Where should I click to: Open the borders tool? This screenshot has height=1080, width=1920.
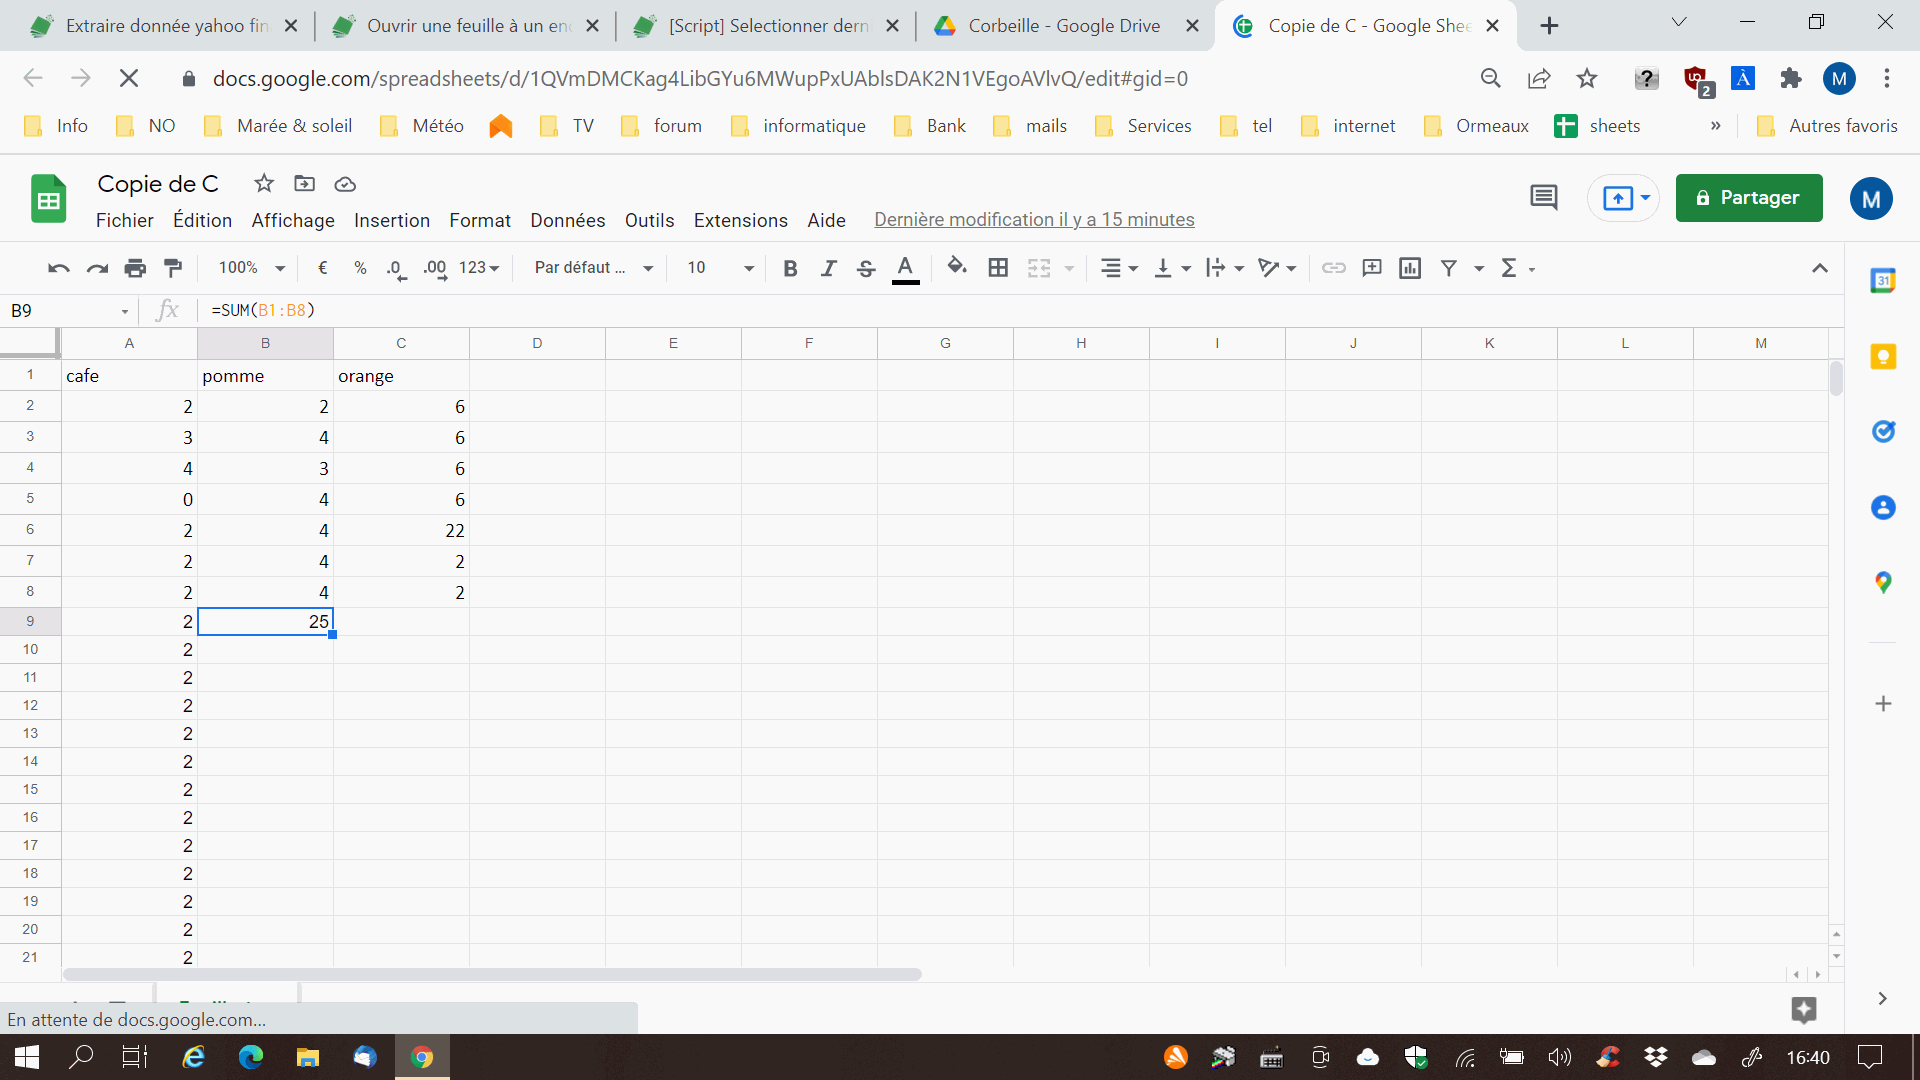click(x=997, y=268)
